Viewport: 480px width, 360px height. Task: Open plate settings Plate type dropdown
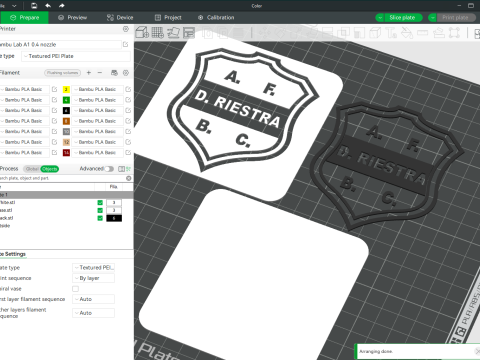click(x=94, y=268)
